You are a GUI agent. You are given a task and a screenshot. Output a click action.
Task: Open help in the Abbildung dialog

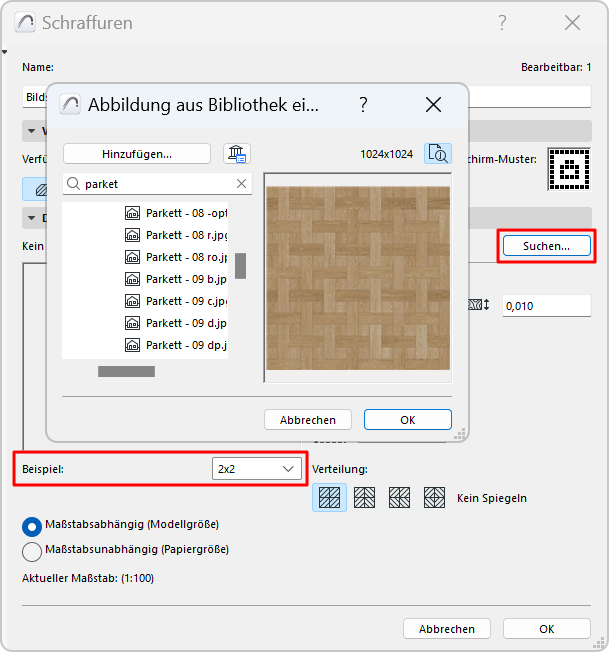[x=363, y=105]
